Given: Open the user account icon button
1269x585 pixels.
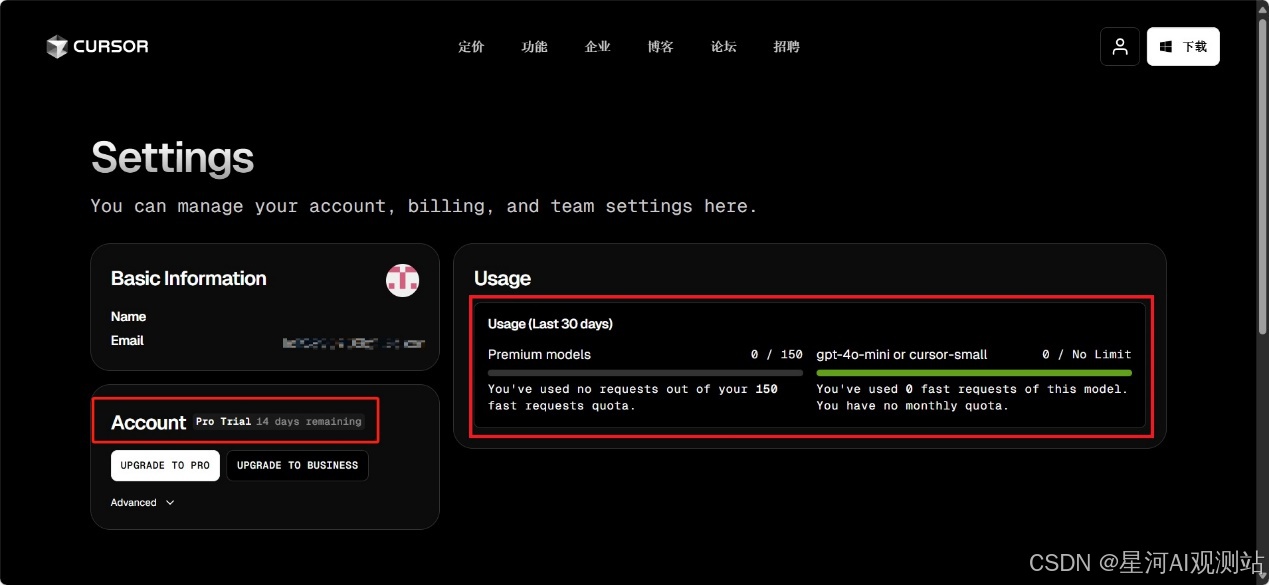Looking at the screenshot, I should (1120, 46).
